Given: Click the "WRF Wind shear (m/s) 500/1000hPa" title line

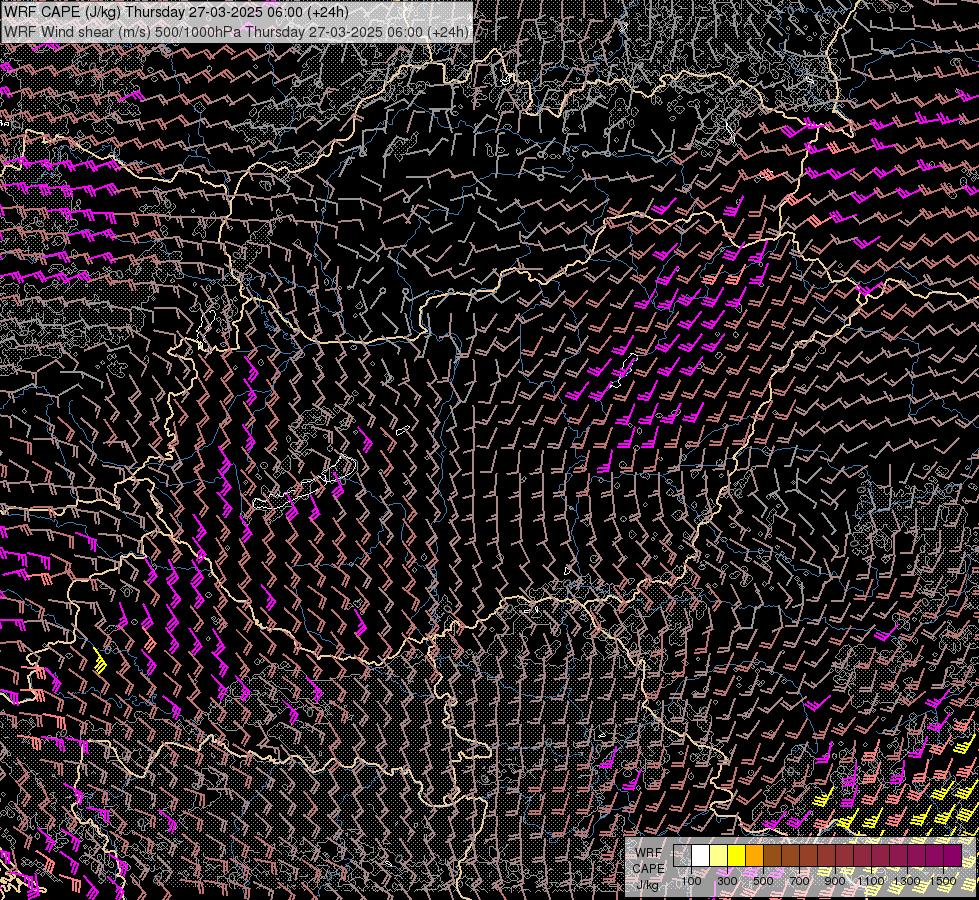Looking at the screenshot, I should point(236,31).
